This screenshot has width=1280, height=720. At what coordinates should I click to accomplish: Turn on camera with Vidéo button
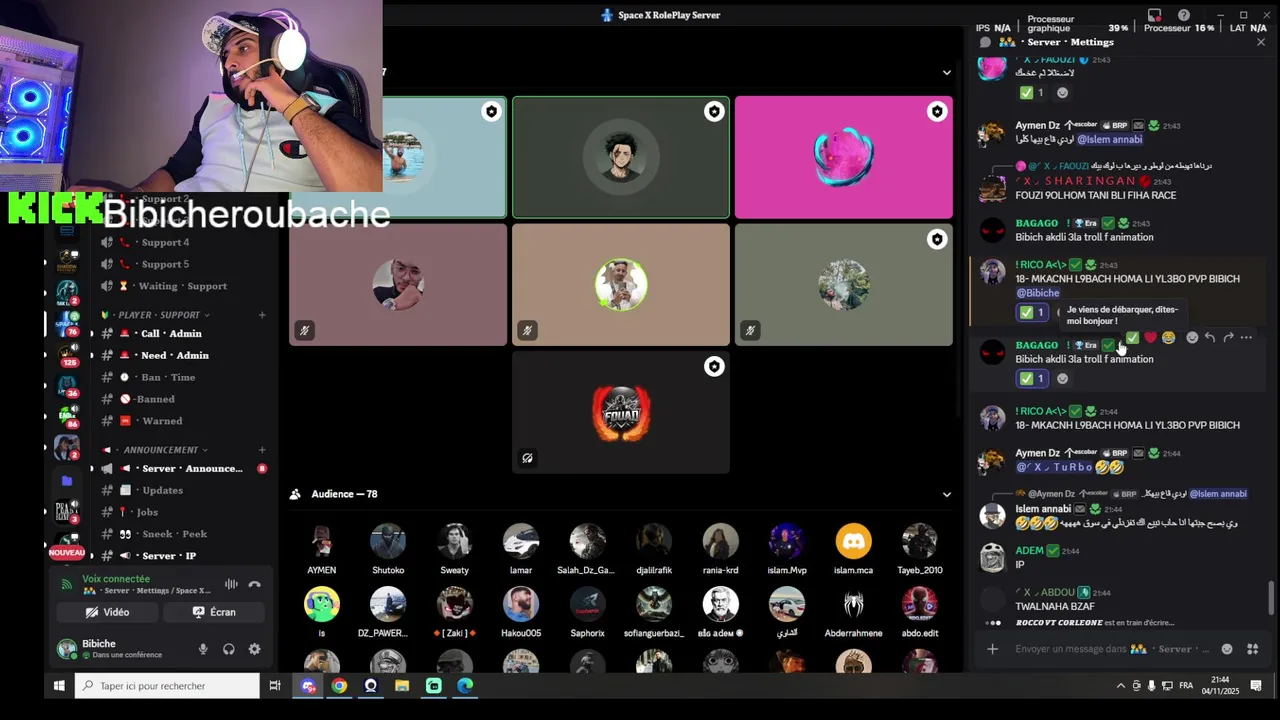point(107,612)
